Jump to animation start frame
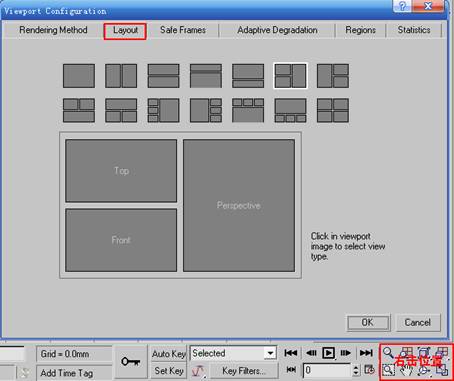 291,353
